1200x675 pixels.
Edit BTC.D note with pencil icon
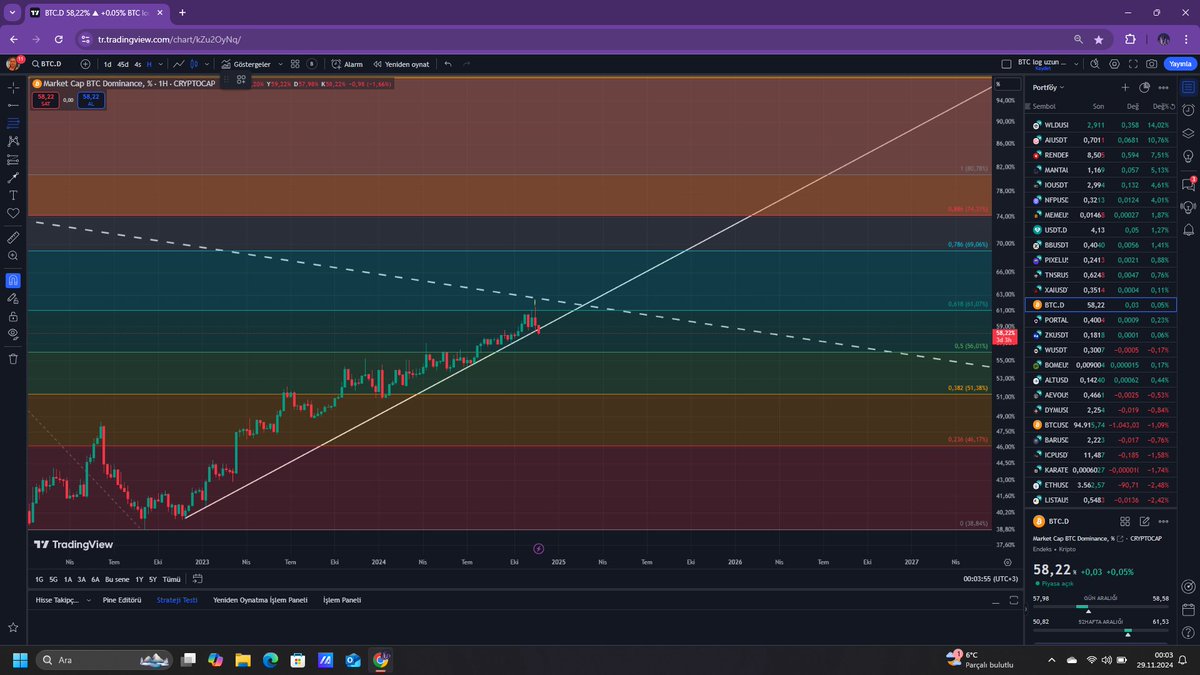[x=1144, y=521]
